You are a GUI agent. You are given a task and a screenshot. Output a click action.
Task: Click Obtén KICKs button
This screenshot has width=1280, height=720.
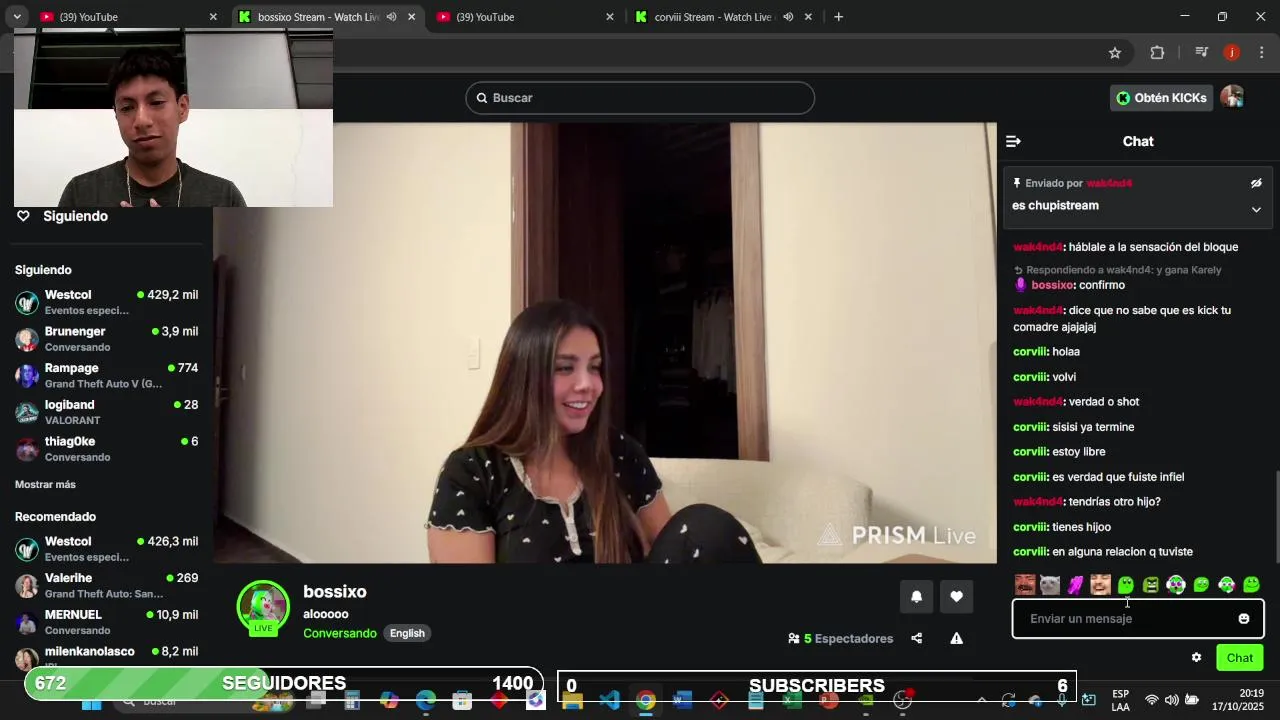(x=1161, y=98)
